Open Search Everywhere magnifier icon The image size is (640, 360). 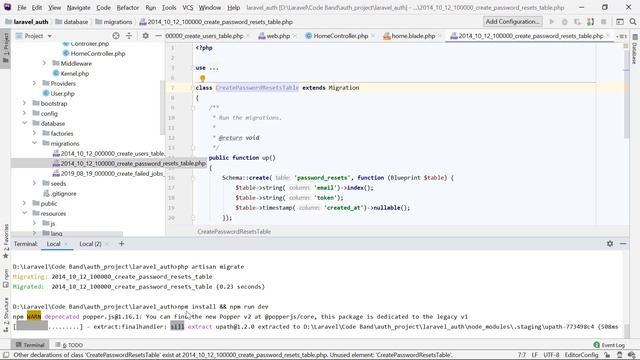click(x=633, y=22)
